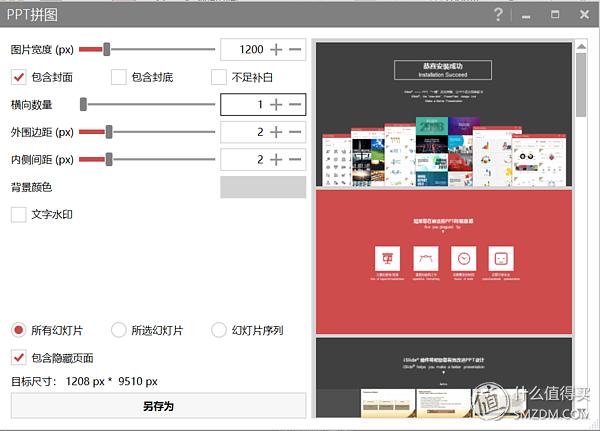This screenshot has height=431, width=600.
Task: Uncheck 包含隐藏页面 checkbox
Action: [18, 358]
